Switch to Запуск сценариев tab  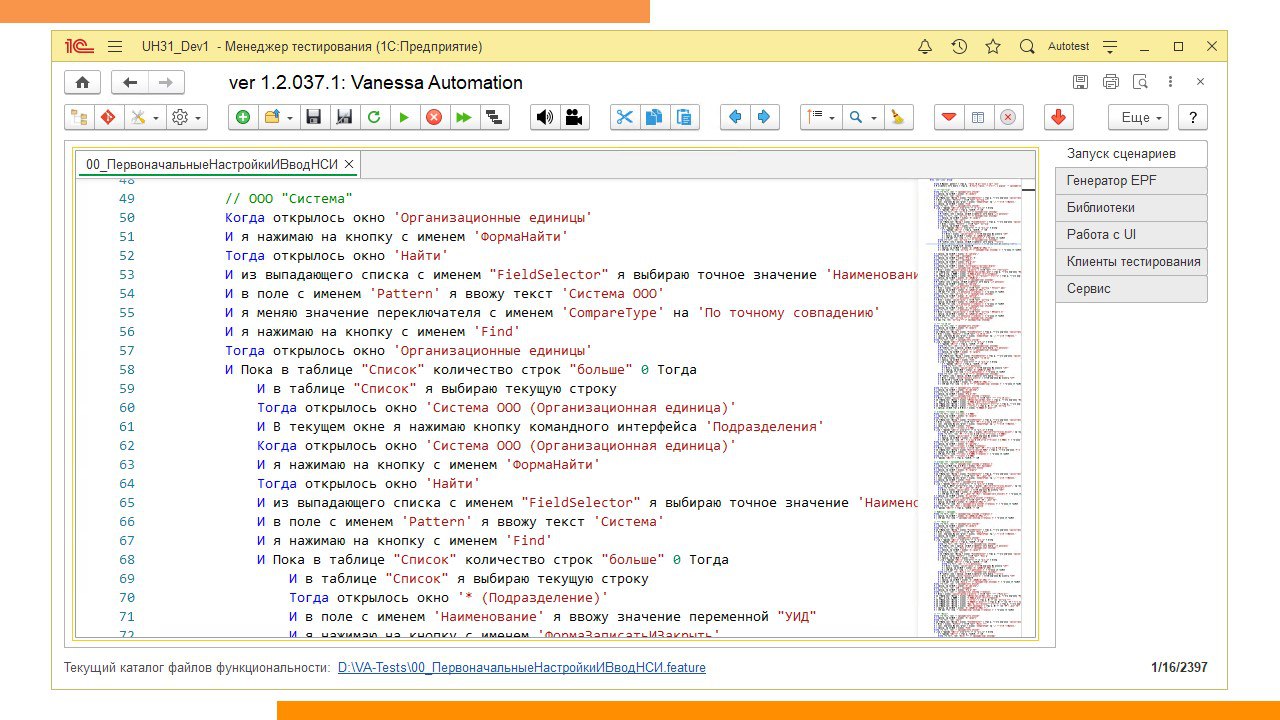[x=1131, y=154]
